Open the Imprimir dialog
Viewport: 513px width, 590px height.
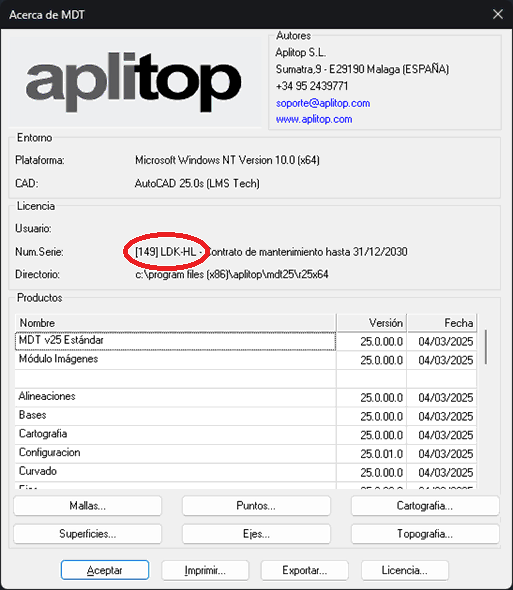click(x=205, y=570)
